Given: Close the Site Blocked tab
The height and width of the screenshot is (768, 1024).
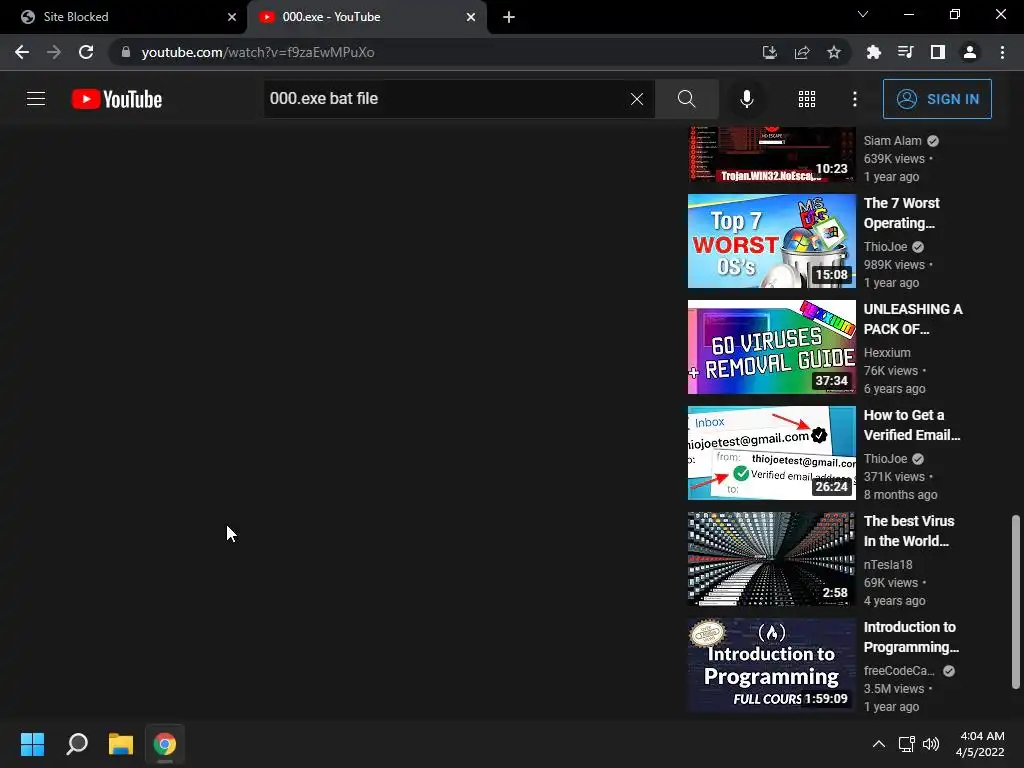Looking at the screenshot, I should tap(232, 17).
